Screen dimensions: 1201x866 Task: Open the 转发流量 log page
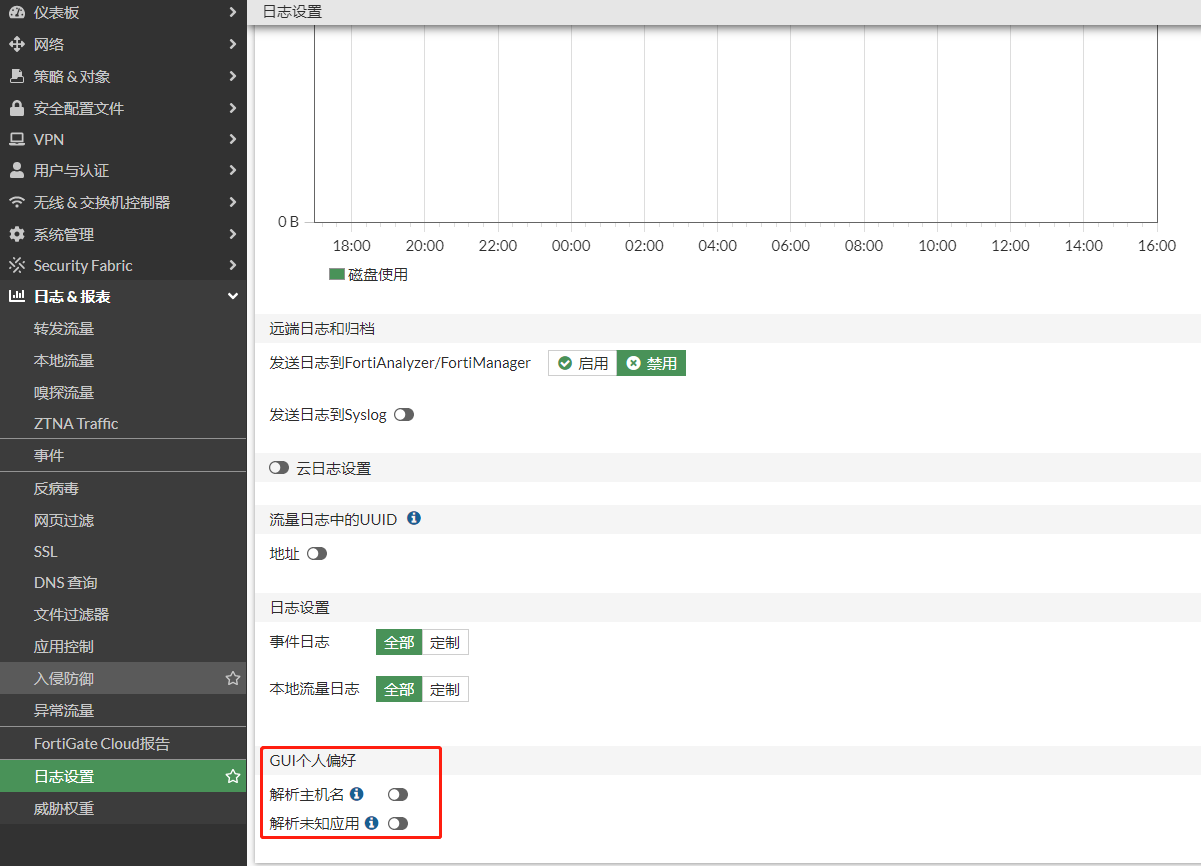click(x=64, y=328)
